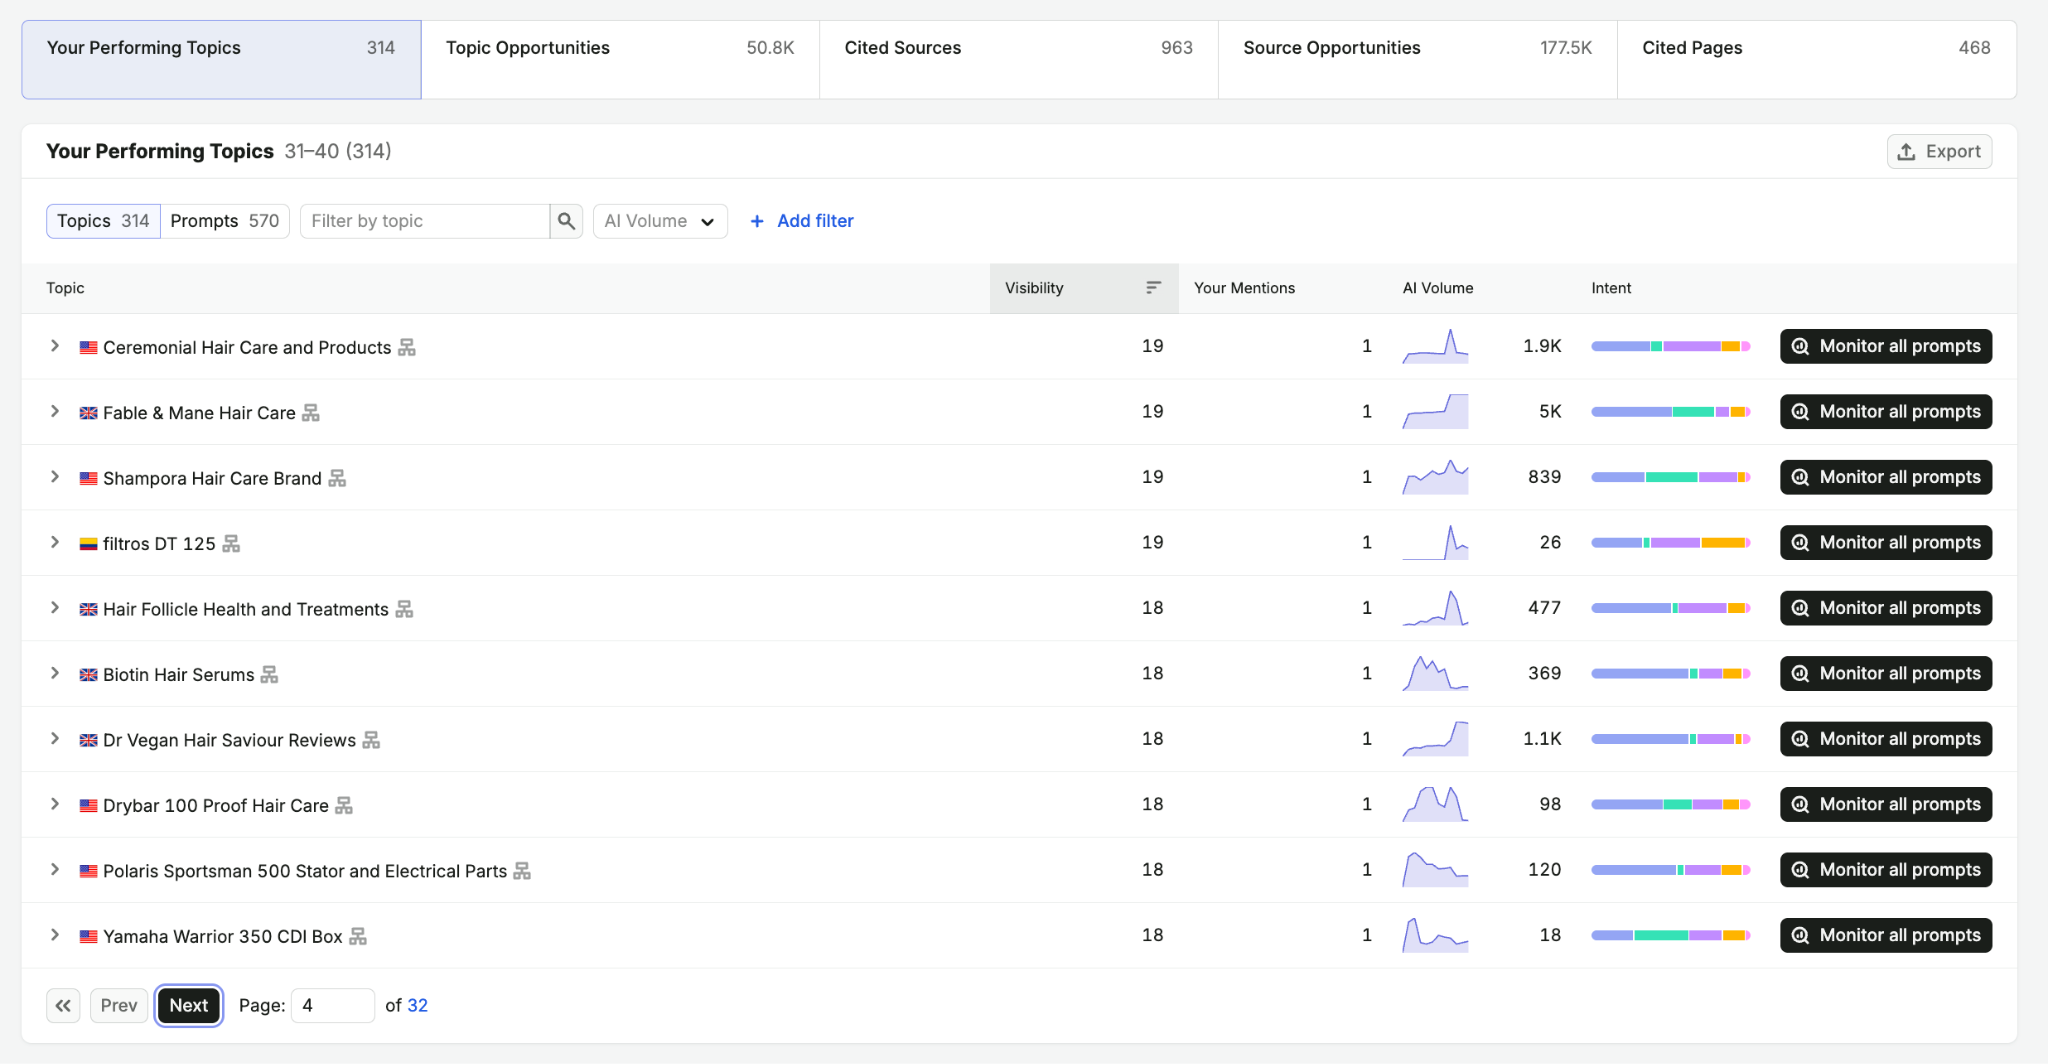The image size is (2048, 1064).
Task: Click the topic hierarchy icon beside Ceremonial Hair Care and Products
Action: (x=407, y=347)
